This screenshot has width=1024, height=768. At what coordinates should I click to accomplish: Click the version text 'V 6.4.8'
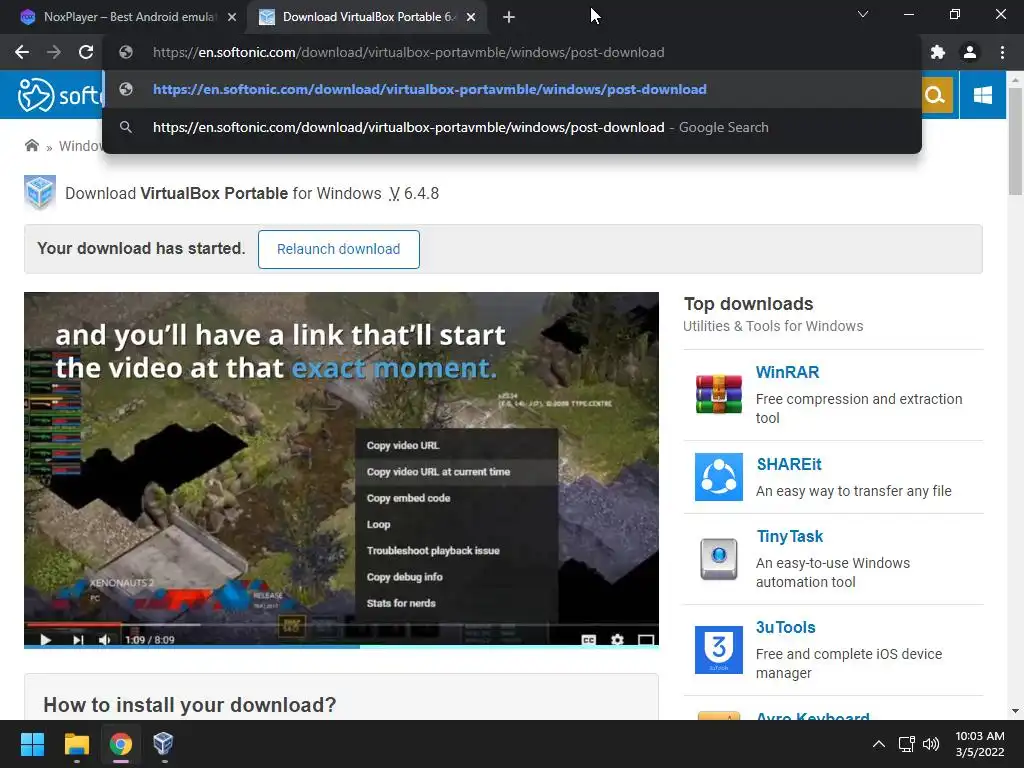[x=414, y=193]
